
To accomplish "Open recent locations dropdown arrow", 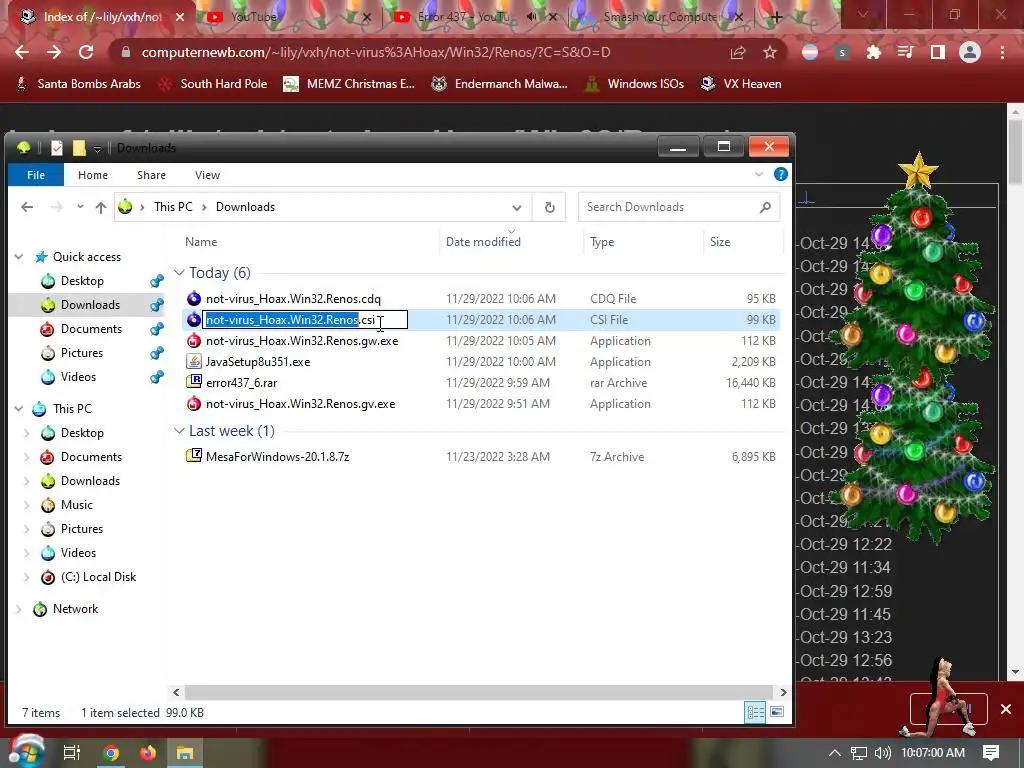I will [80, 207].
